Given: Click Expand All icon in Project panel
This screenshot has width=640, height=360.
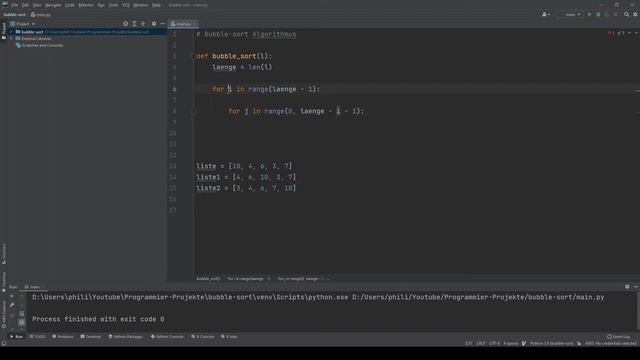Looking at the screenshot, I should pos(134,24).
